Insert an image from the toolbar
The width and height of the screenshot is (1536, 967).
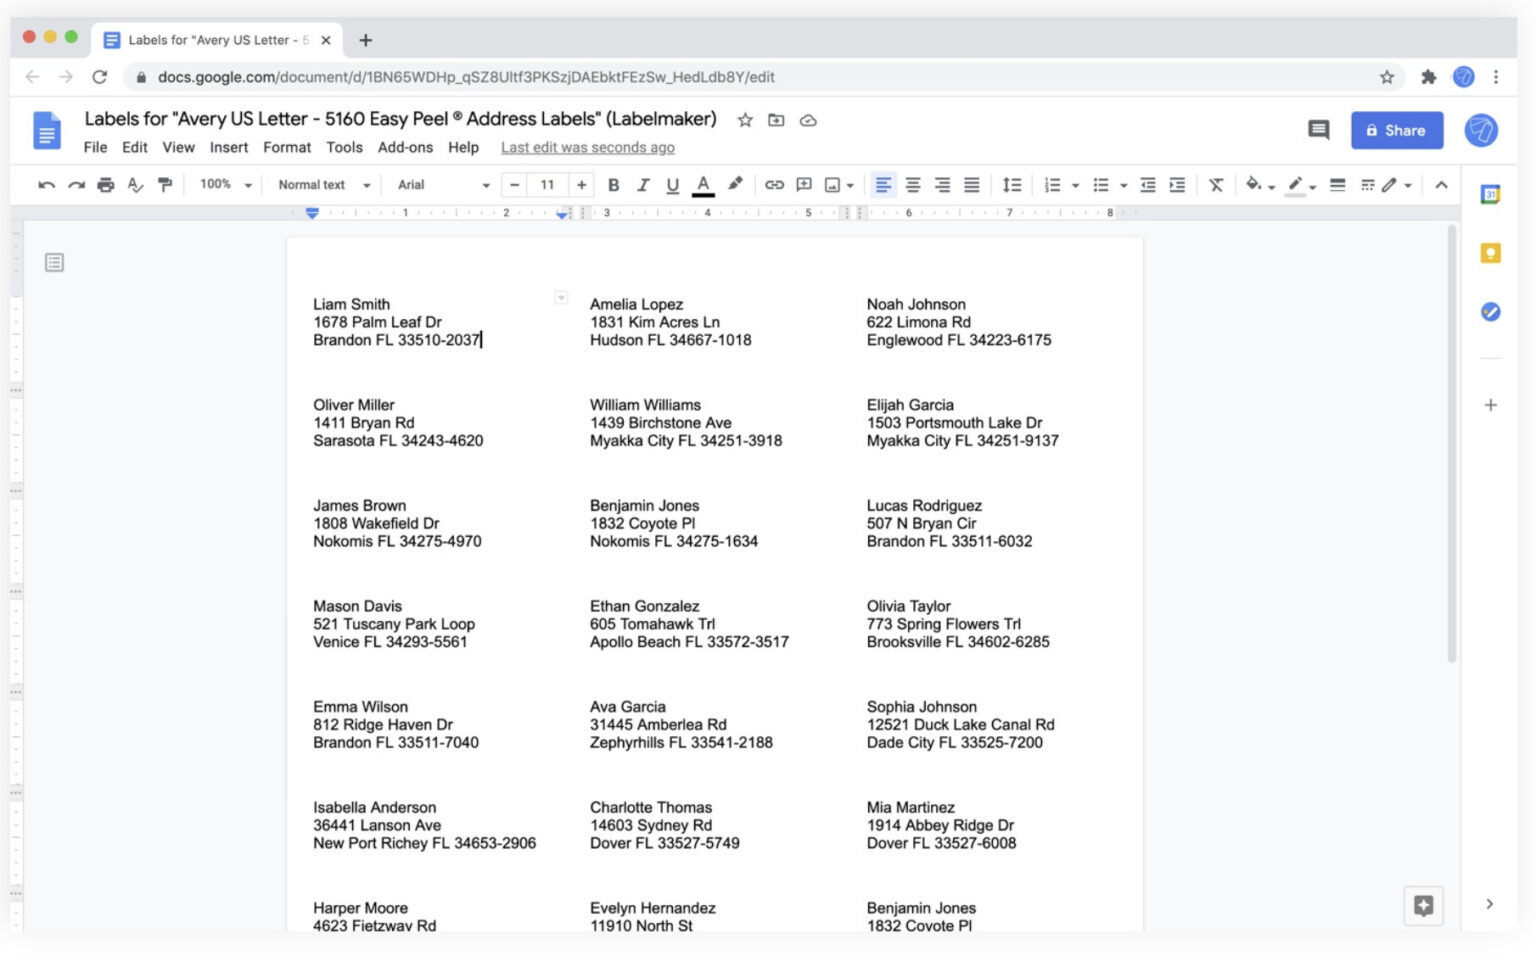tap(833, 185)
